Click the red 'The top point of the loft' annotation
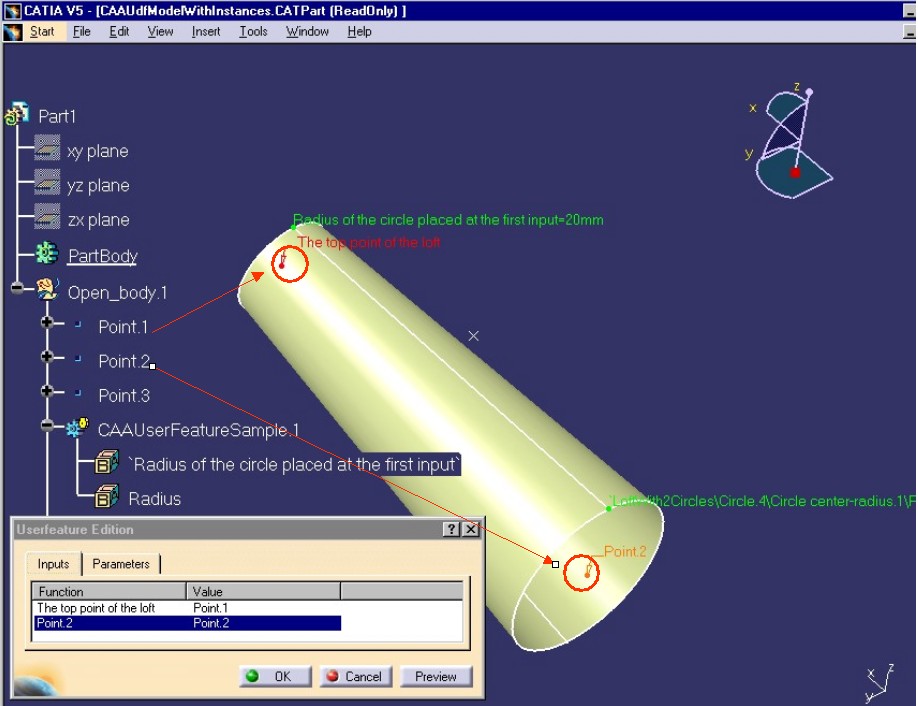 tap(369, 242)
